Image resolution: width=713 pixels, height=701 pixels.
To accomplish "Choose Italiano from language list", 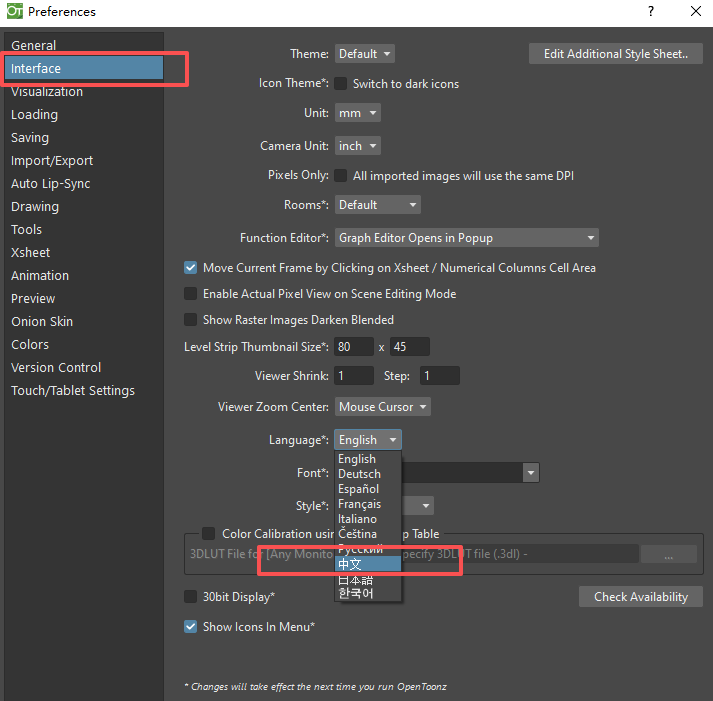I will pos(368,519).
